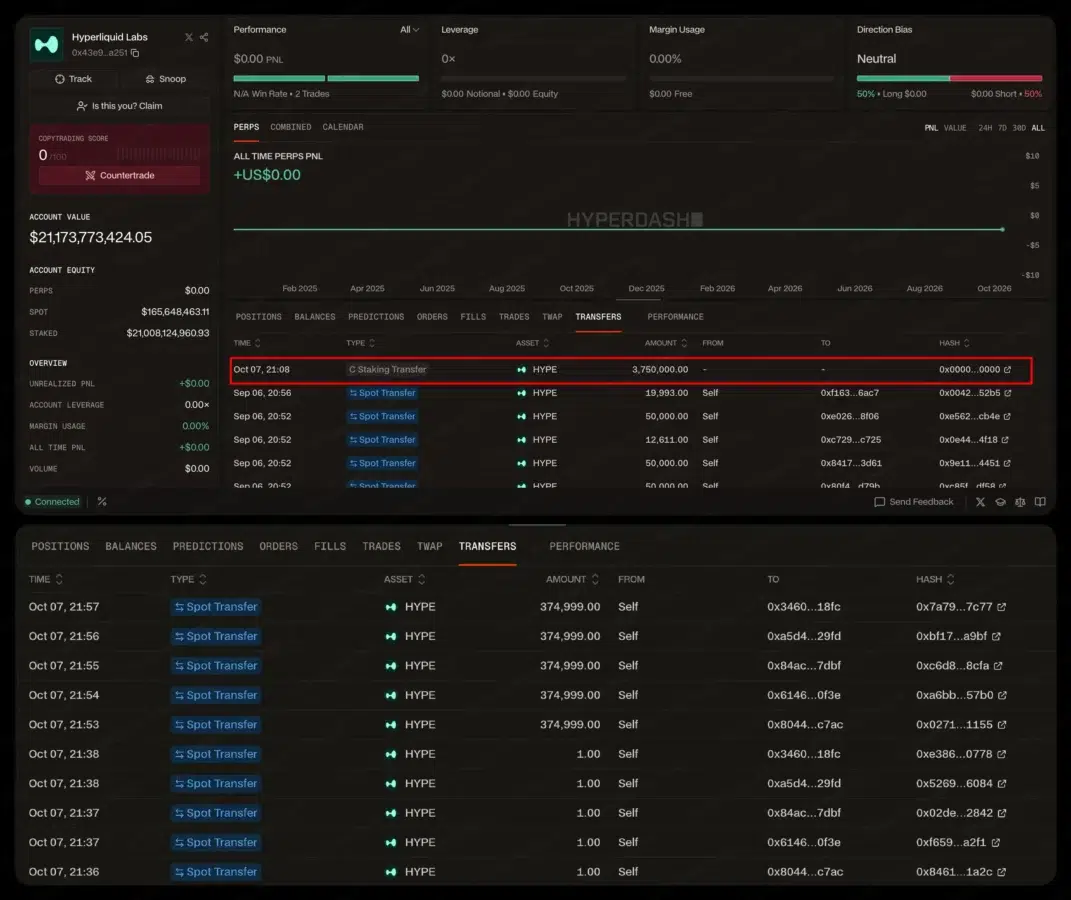Click Staking Transfer tag, Oct 07 21:08 row
The height and width of the screenshot is (900, 1071).
coord(387,369)
